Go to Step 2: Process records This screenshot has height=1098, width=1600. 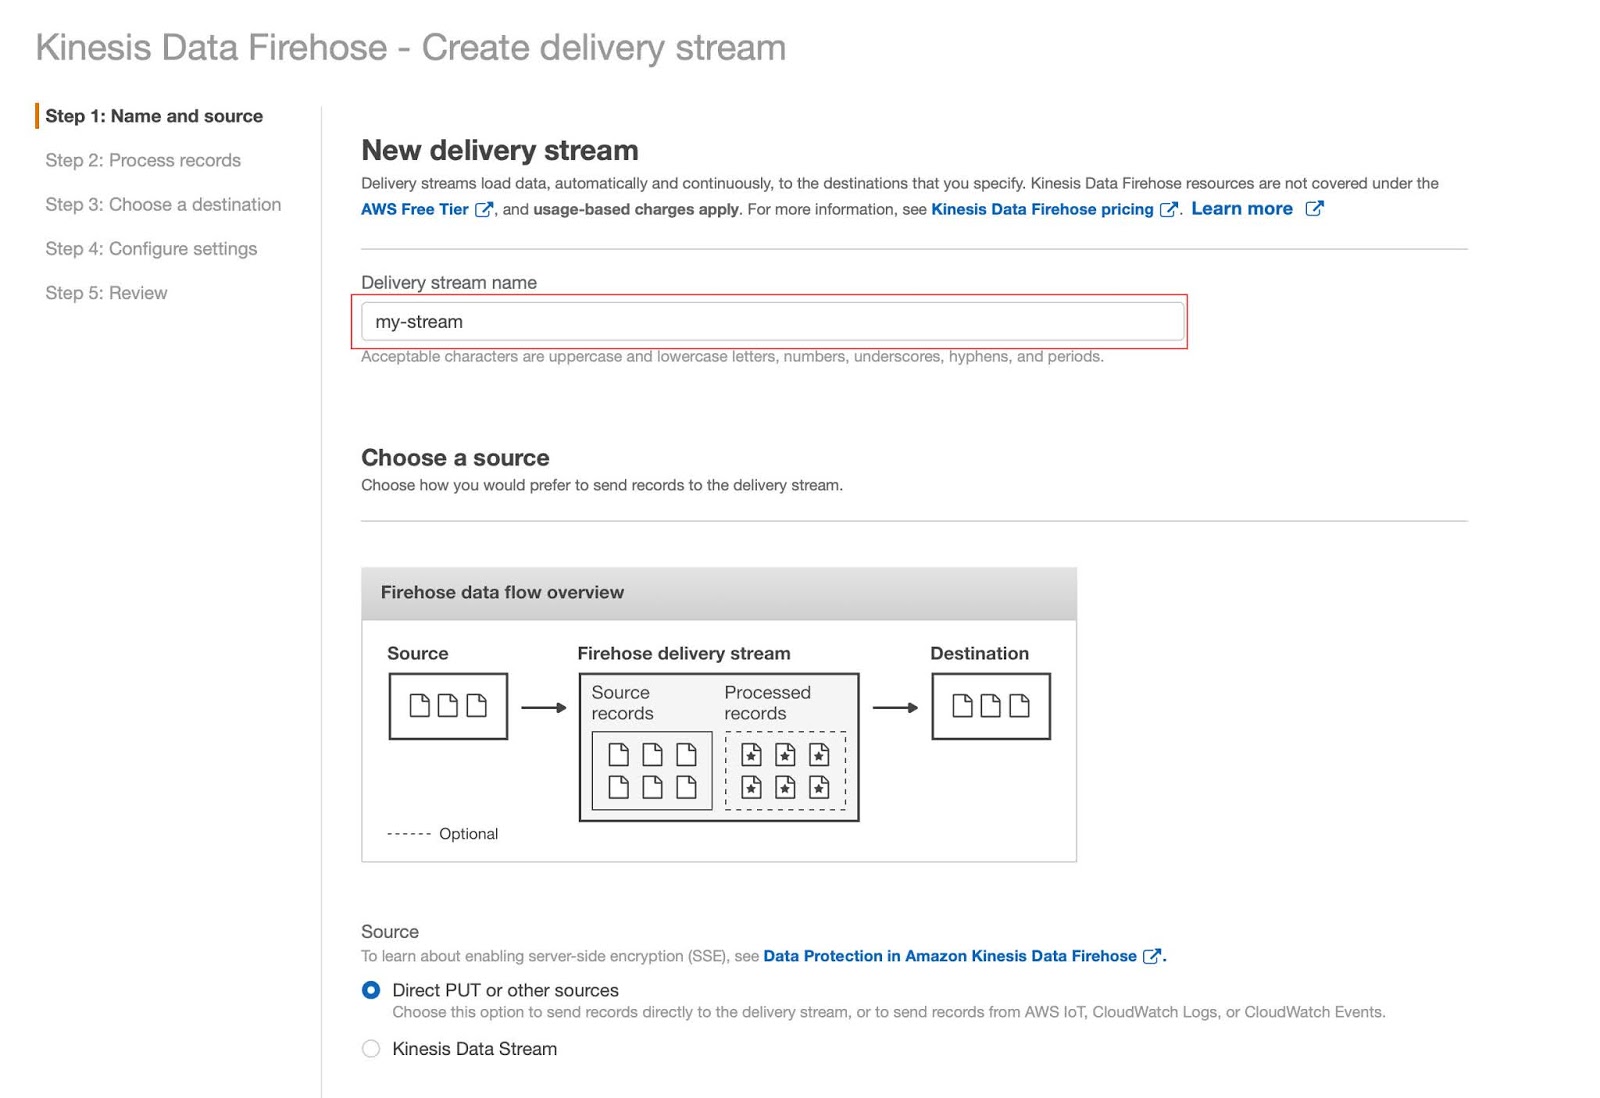click(143, 160)
